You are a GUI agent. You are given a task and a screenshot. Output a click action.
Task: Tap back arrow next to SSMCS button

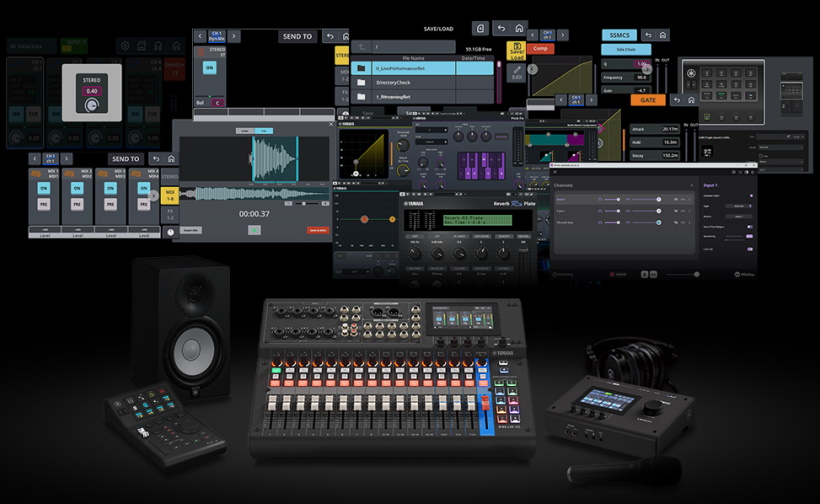click(x=648, y=35)
